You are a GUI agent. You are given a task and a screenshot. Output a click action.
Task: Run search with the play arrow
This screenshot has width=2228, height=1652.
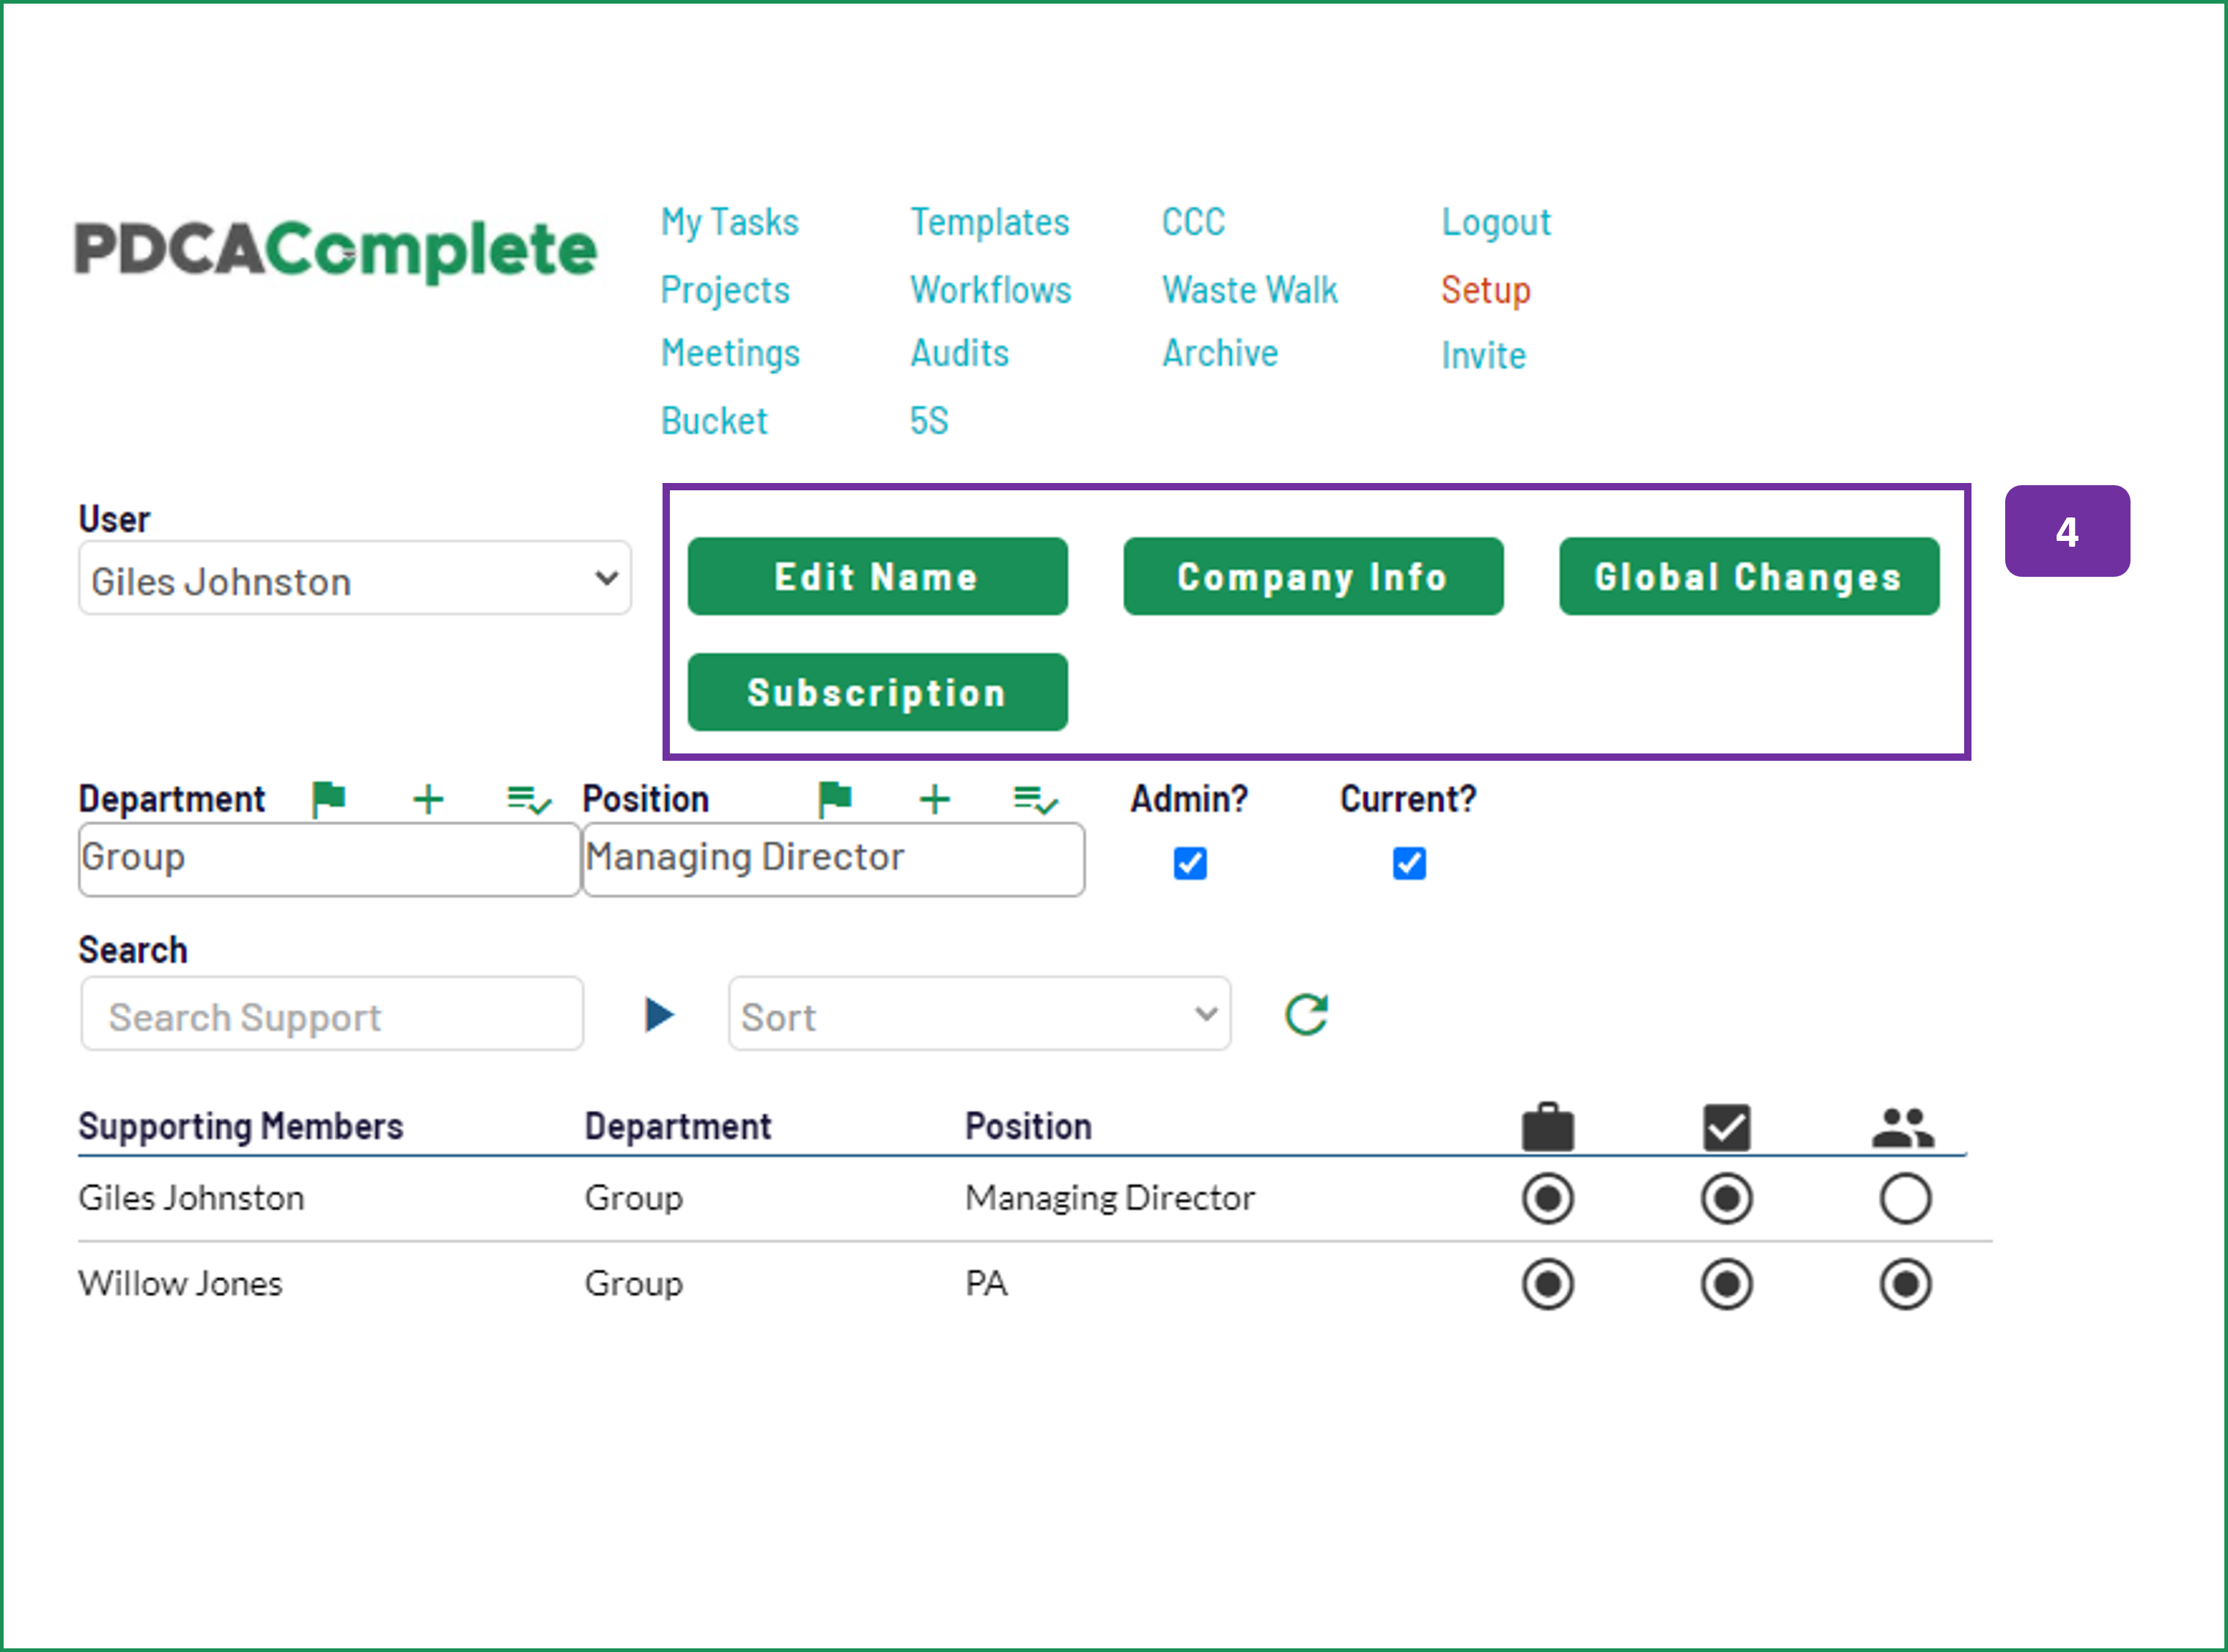[x=659, y=1014]
